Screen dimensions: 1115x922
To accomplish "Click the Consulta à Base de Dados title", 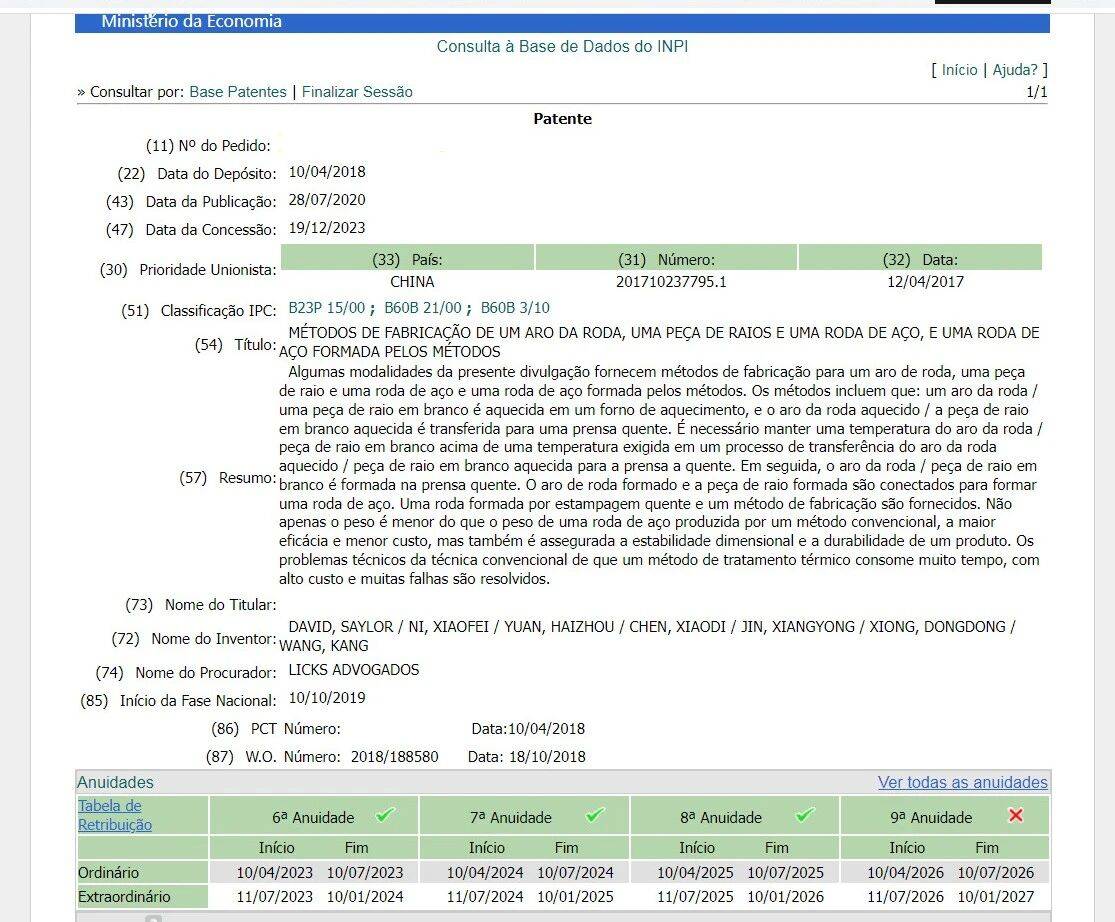I will click(562, 47).
